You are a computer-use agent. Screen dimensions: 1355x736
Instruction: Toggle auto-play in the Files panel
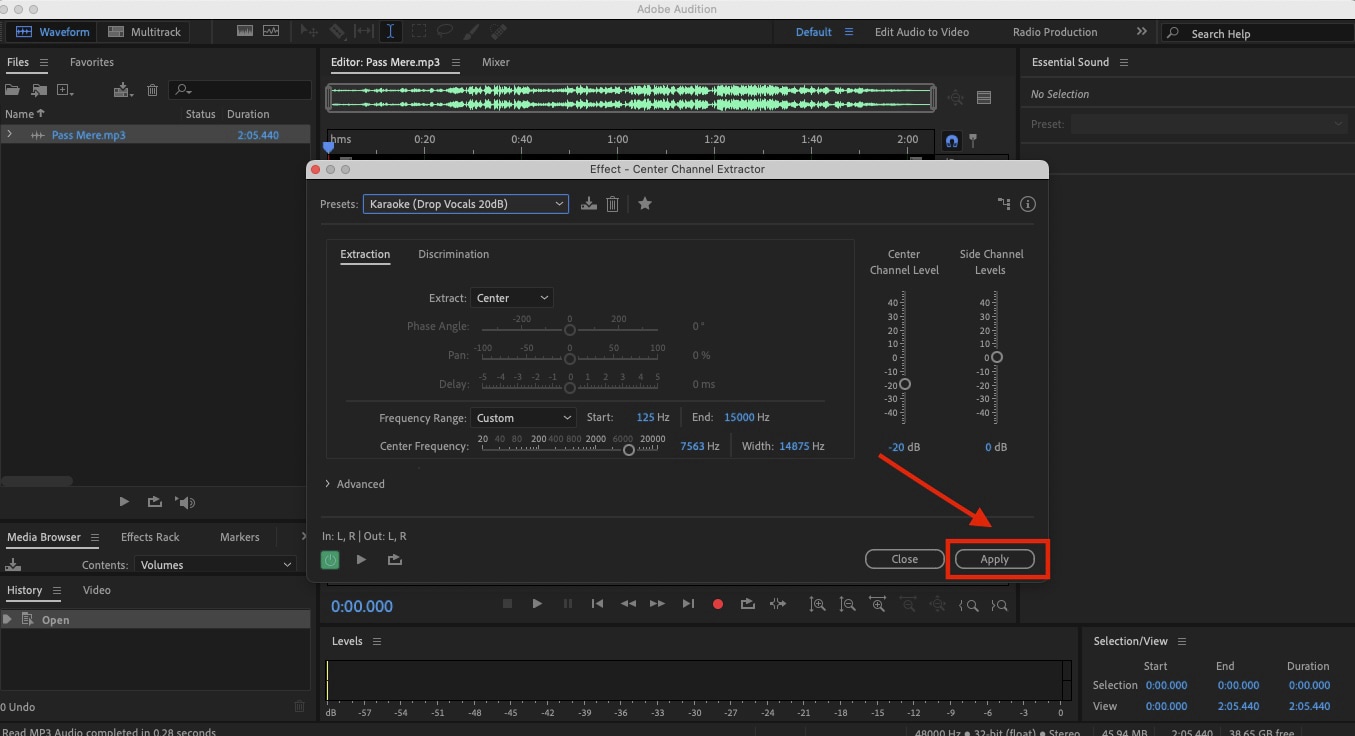[185, 502]
